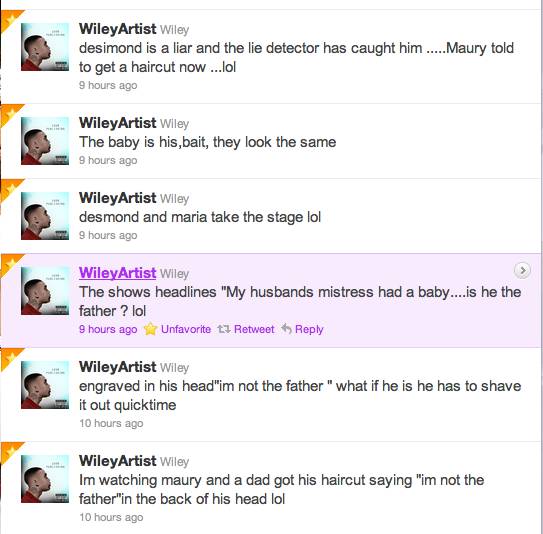
Task: Open the purple '9 hours ago' timestamp
Action: (x=108, y=329)
